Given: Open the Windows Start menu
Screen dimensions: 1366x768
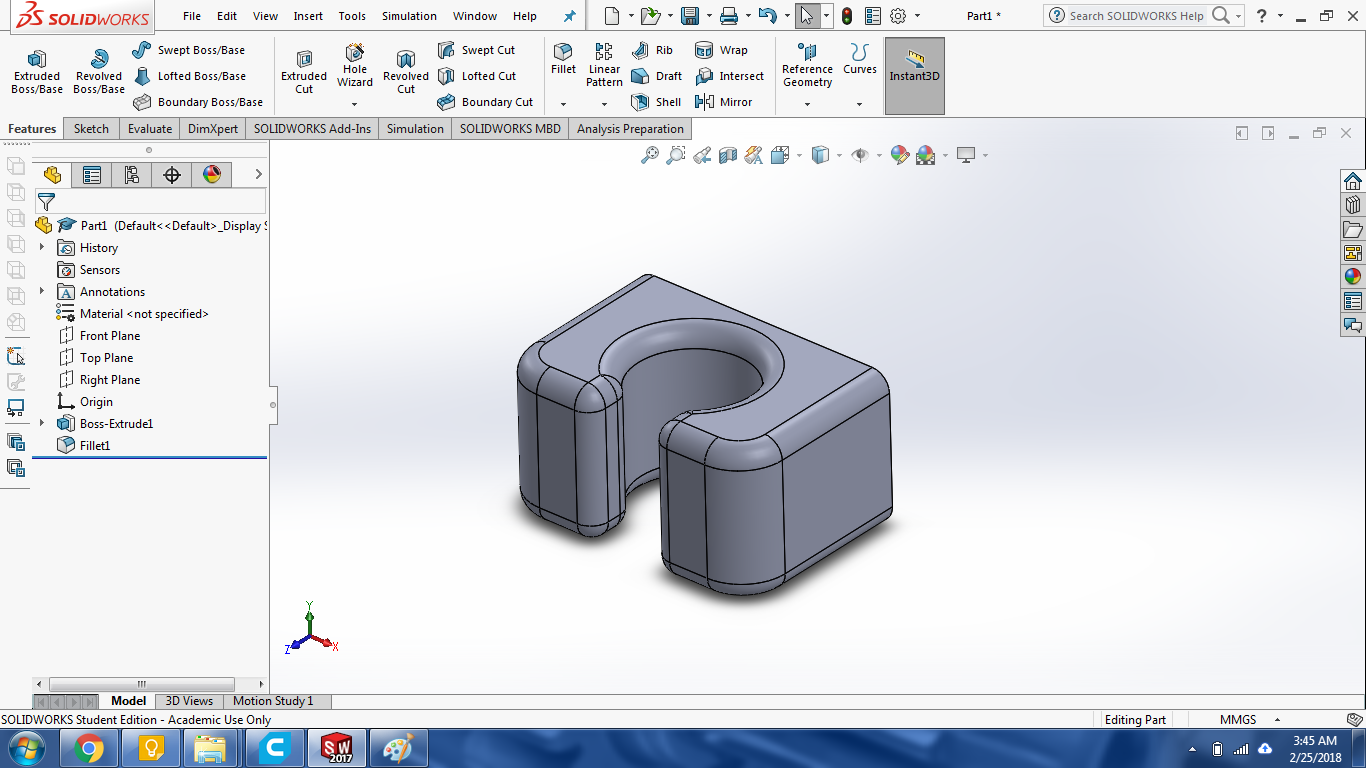Looking at the screenshot, I should (26, 748).
